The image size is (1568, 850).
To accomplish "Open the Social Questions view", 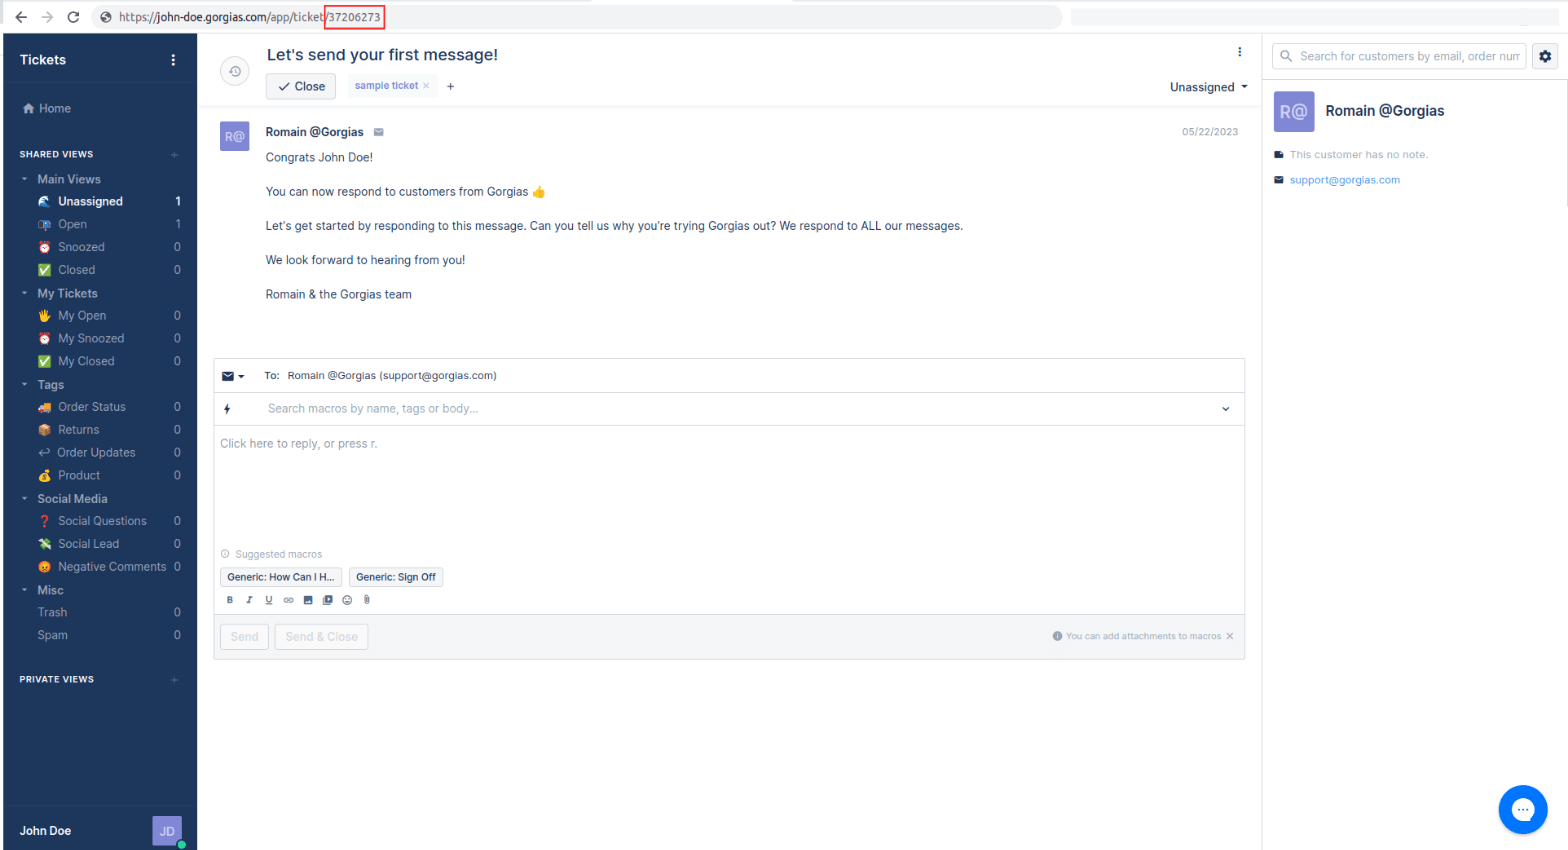I will click(x=100, y=521).
